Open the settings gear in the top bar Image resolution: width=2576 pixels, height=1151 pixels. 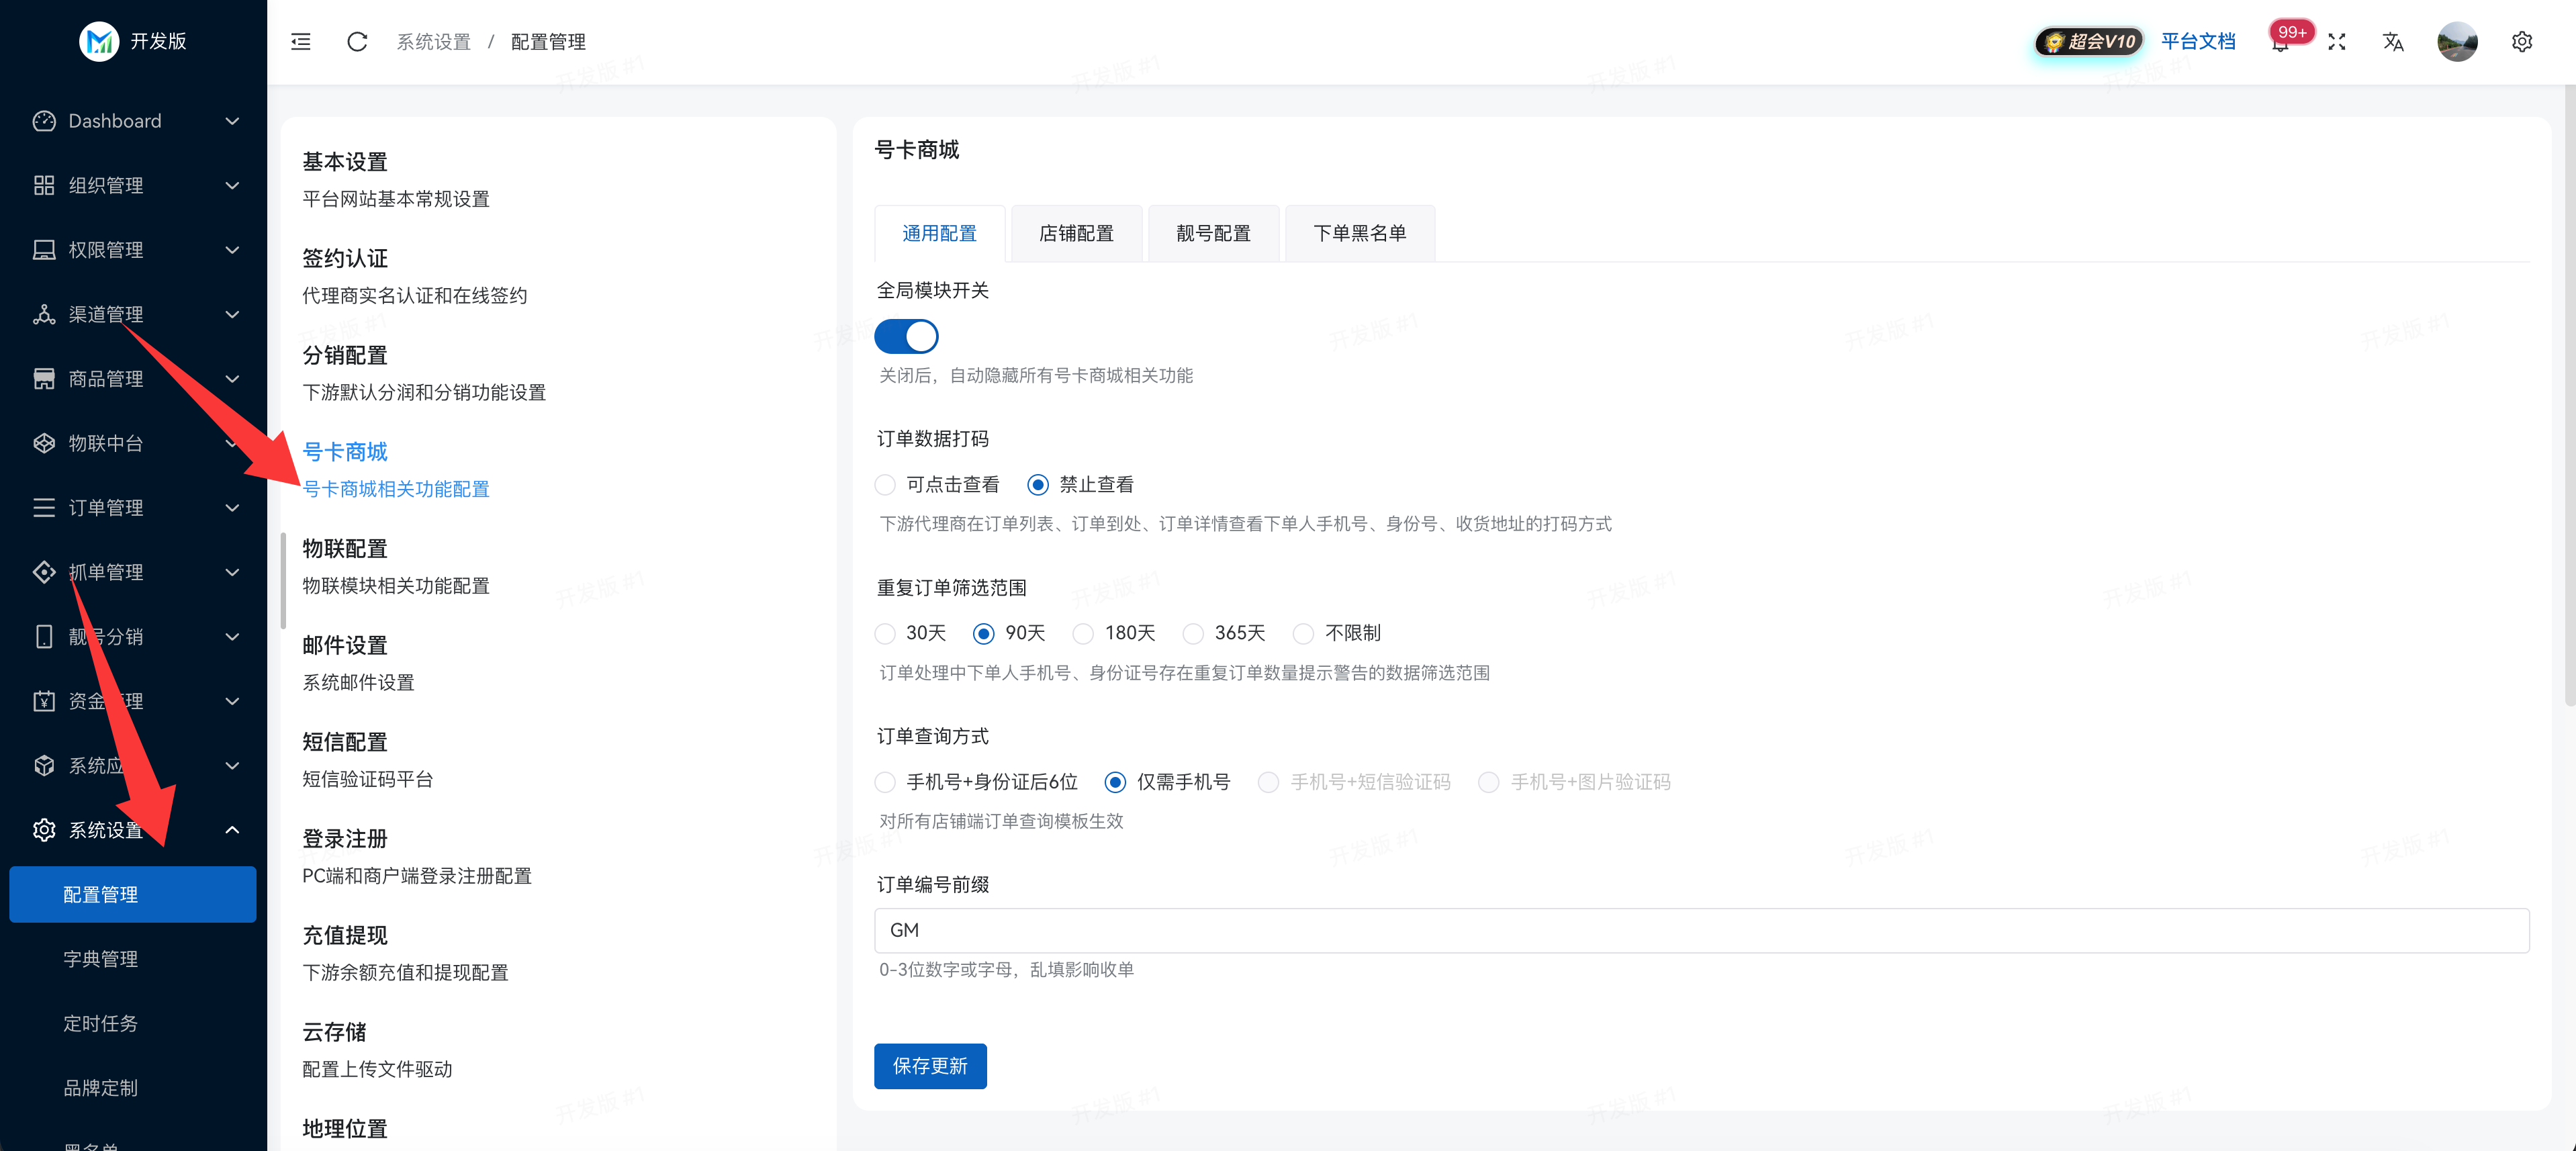pyautogui.click(x=2522, y=41)
